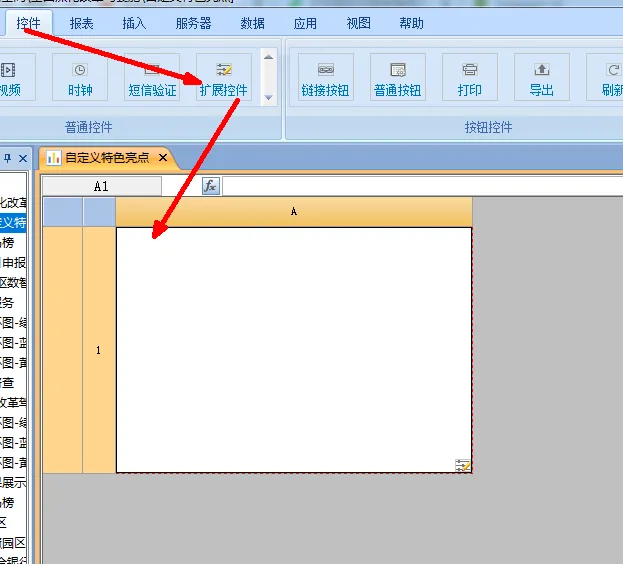The width and height of the screenshot is (623, 564).
Task: Click the extended control marker in cell corner
Action: click(x=463, y=465)
